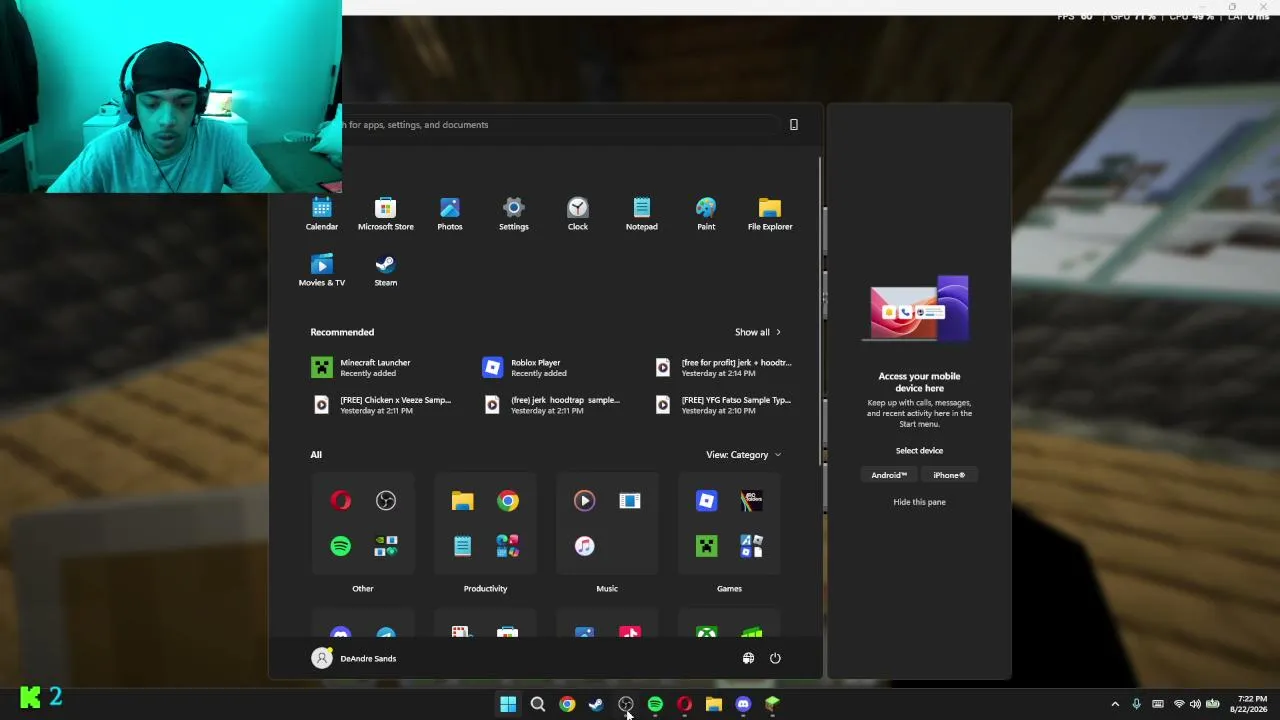Open the Other category folder label
This screenshot has width=1280, height=720.
[363, 589]
